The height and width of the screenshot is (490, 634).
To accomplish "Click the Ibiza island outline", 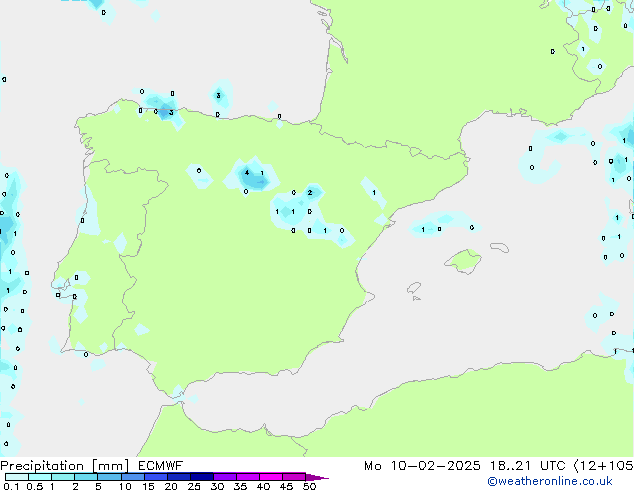I will click(414, 288).
